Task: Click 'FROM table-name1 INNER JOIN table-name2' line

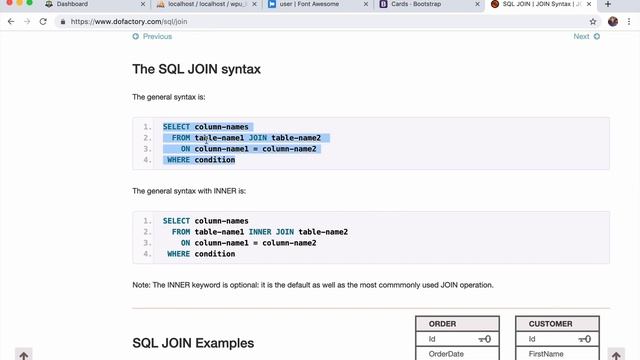Action: [x=260, y=232]
